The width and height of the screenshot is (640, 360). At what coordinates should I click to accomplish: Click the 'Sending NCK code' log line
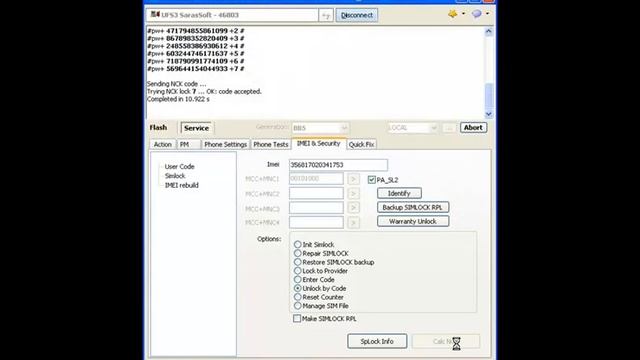[x=176, y=84]
